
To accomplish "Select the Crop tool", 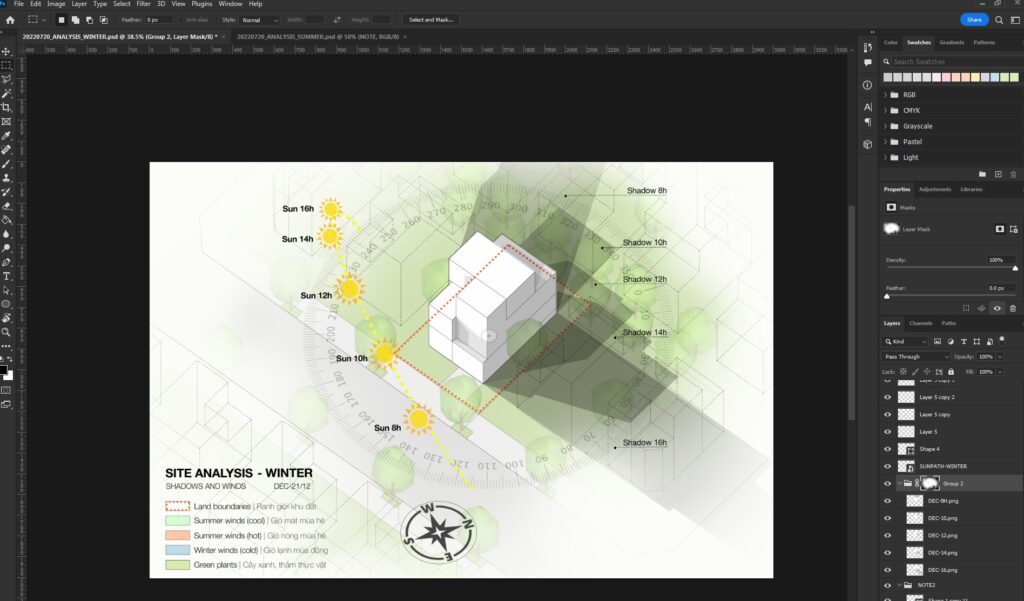I will click(x=7, y=107).
